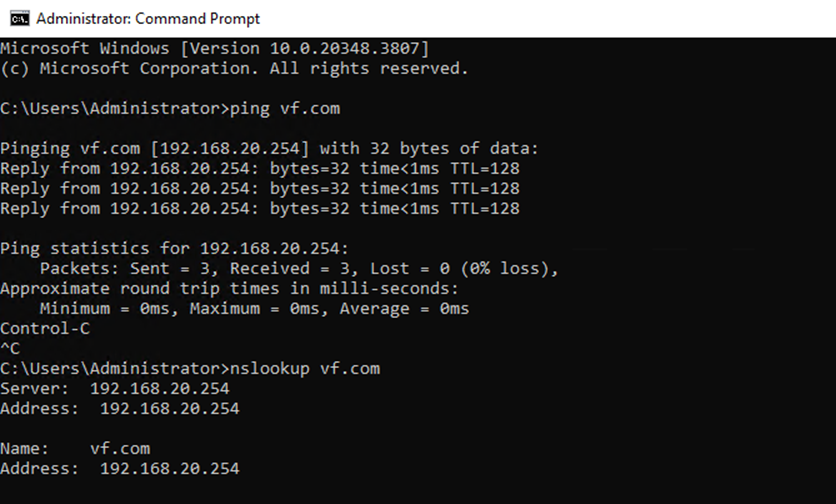Open the Command Prompt title bar icon menu
Screen dimensions: 836x504
coord(18,18)
